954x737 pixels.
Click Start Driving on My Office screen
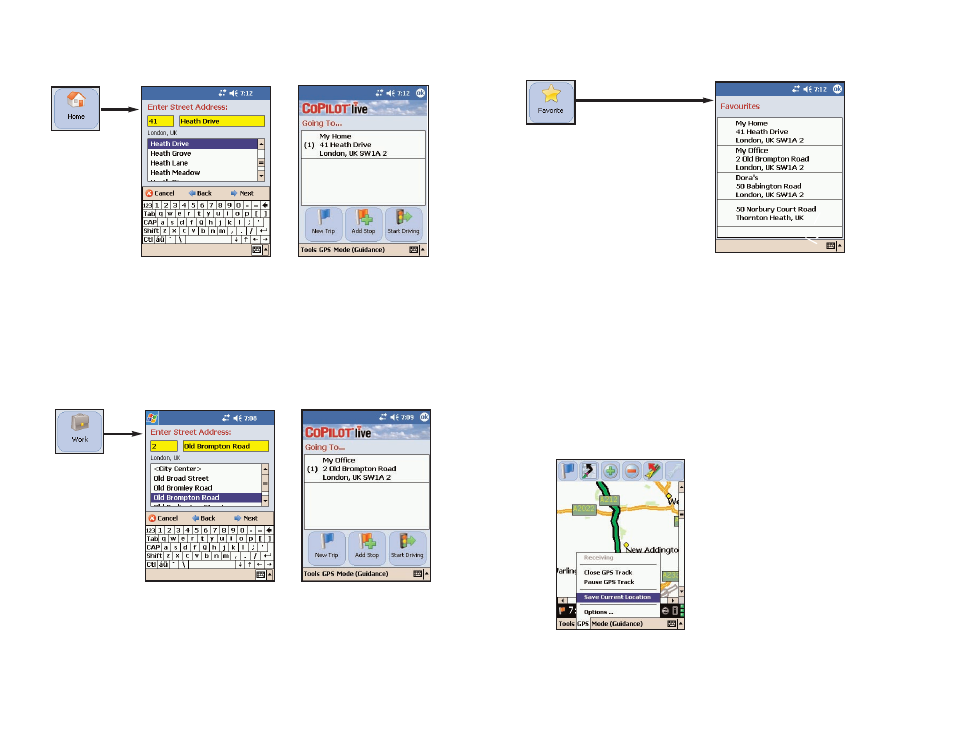pos(407,548)
